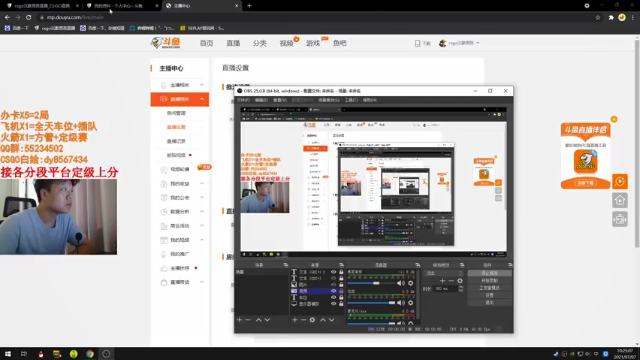The width and height of the screenshot is (640, 360).
Task: Open the 首页 navigation tab
Action: click(x=207, y=43)
